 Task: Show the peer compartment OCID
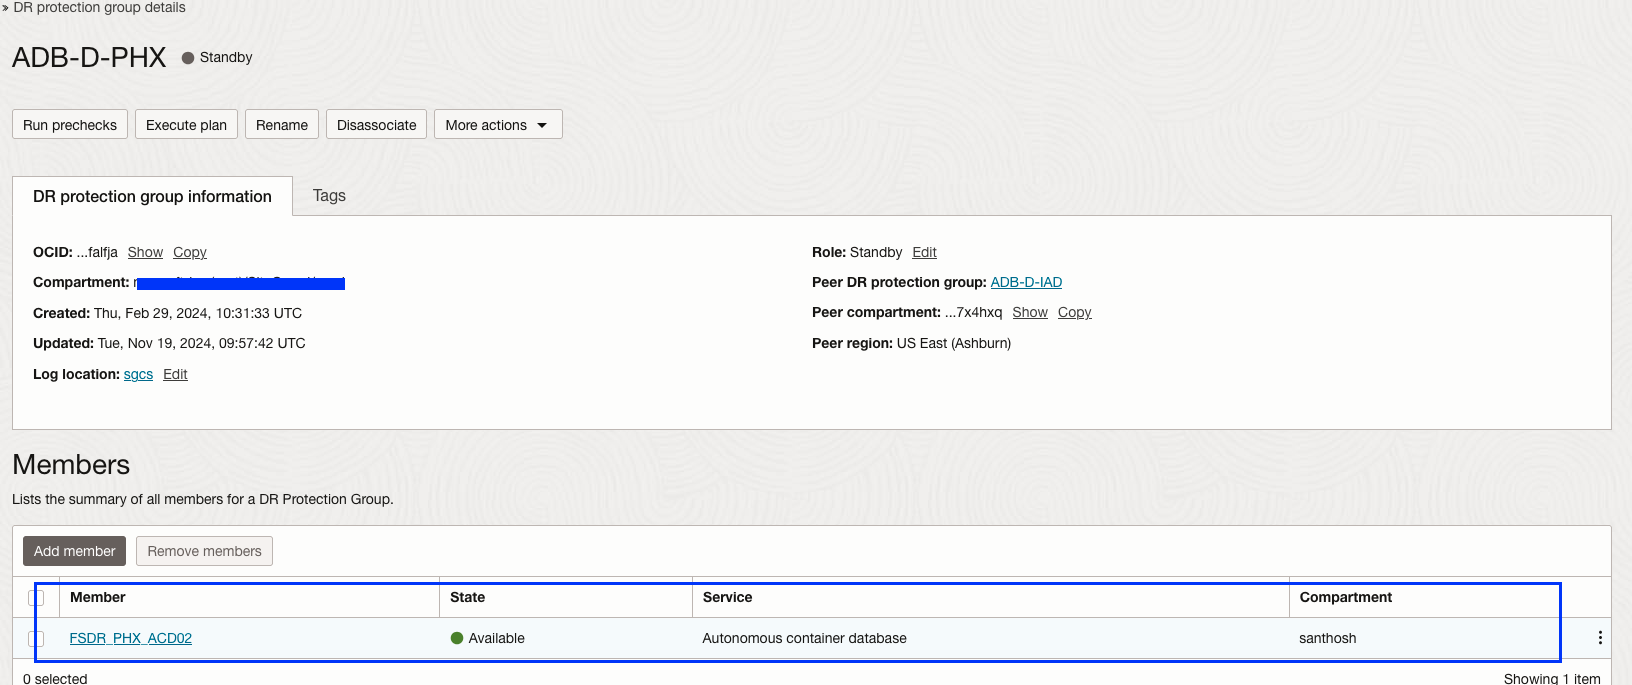coord(1030,312)
